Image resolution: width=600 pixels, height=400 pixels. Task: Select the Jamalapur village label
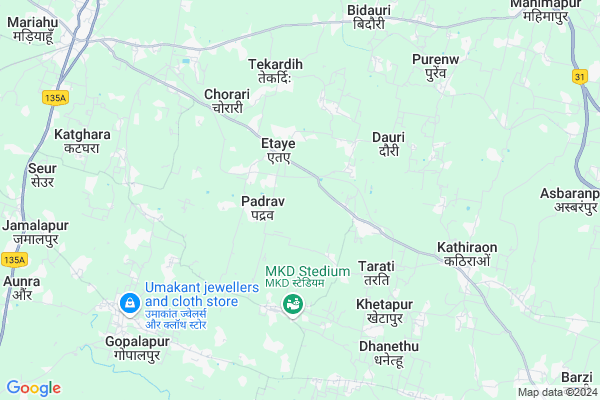pos(36,232)
